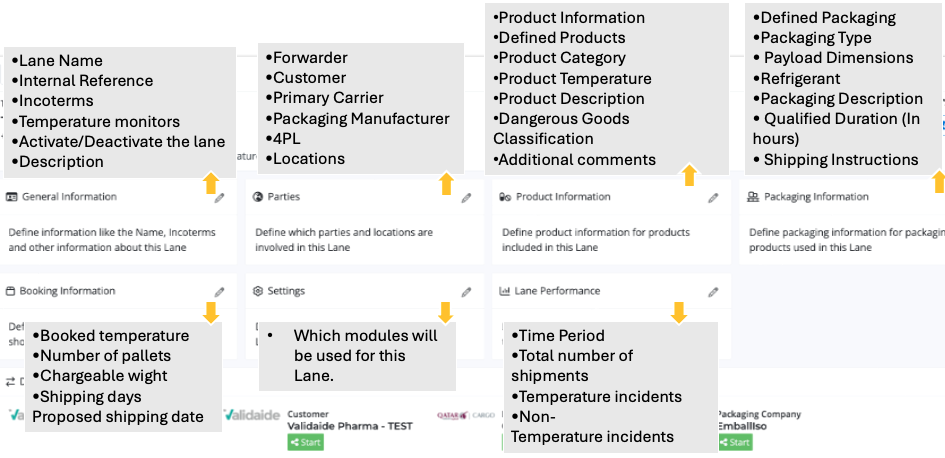Click the Validaide customer logo
945x458 pixels.
(252, 415)
